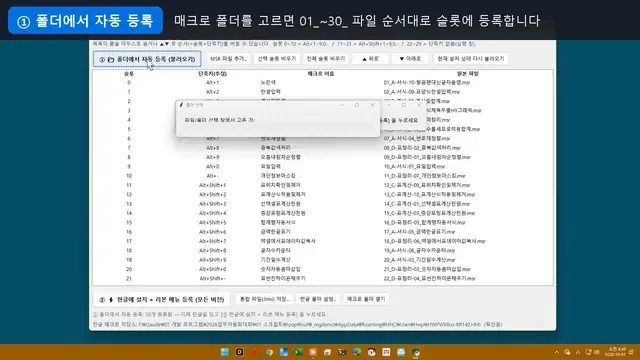Image resolution: width=640 pixels, height=360 pixels.
Task: Select slot 20 row with Alt+Shift+0
Action: 322,269
